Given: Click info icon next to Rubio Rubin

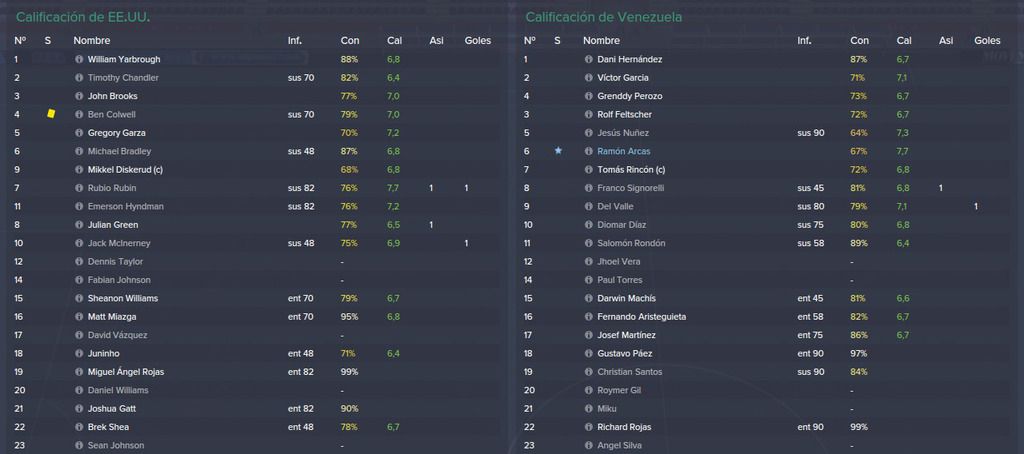Looking at the screenshot, I should (x=79, y=188).
